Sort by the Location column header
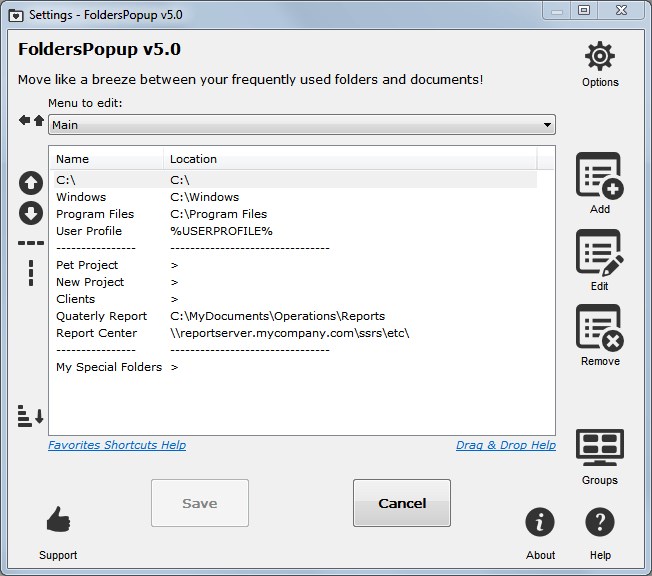Image resolution: width=652 pixels, height=576 pixels. tap(350, 159)
